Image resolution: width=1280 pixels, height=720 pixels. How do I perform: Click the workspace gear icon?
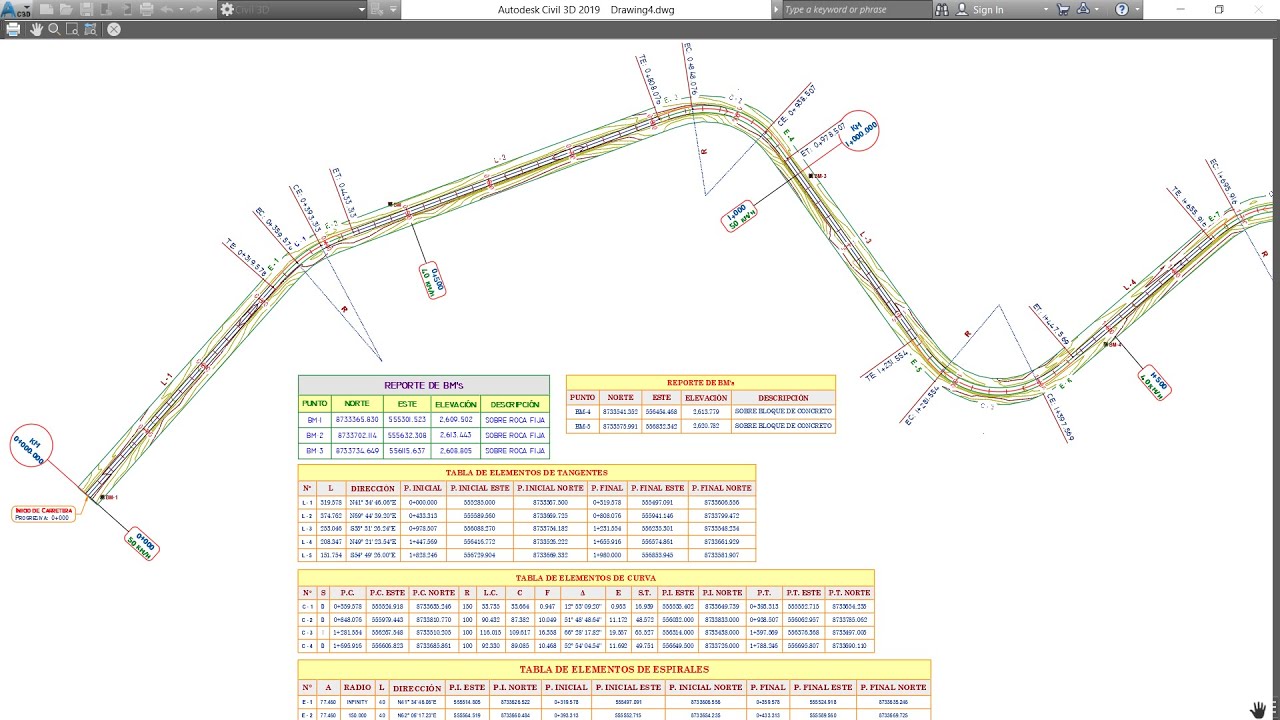click(227, 9)
